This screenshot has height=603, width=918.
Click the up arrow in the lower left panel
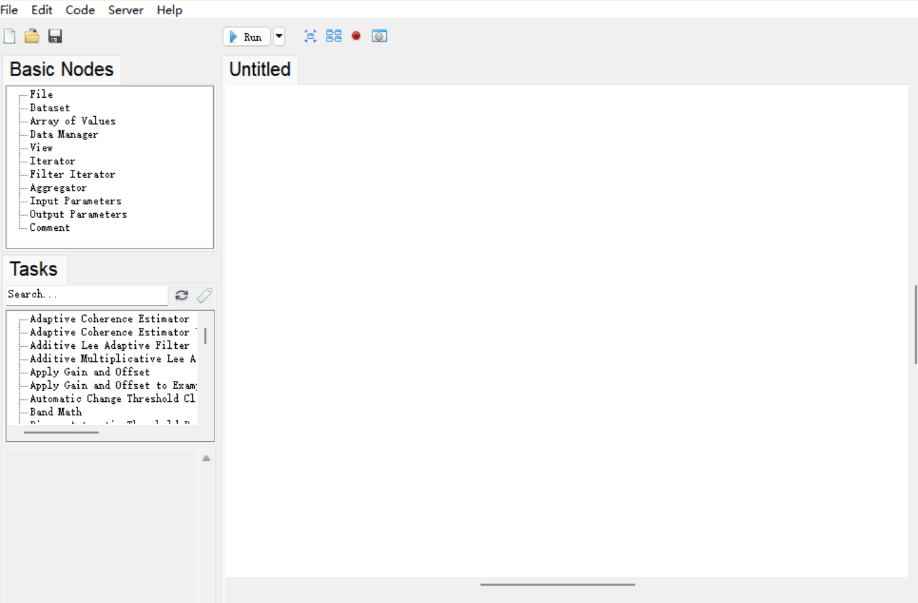point(206,458)
